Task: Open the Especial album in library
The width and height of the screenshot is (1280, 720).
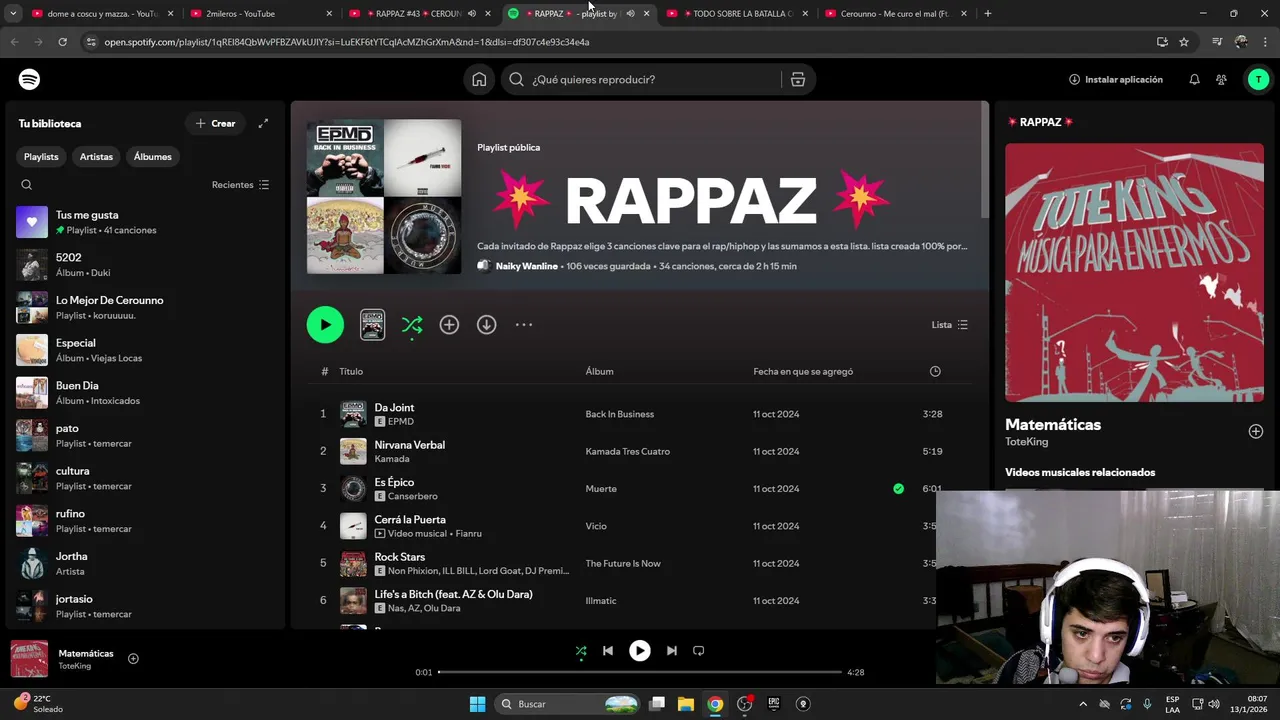Action: 143,350
